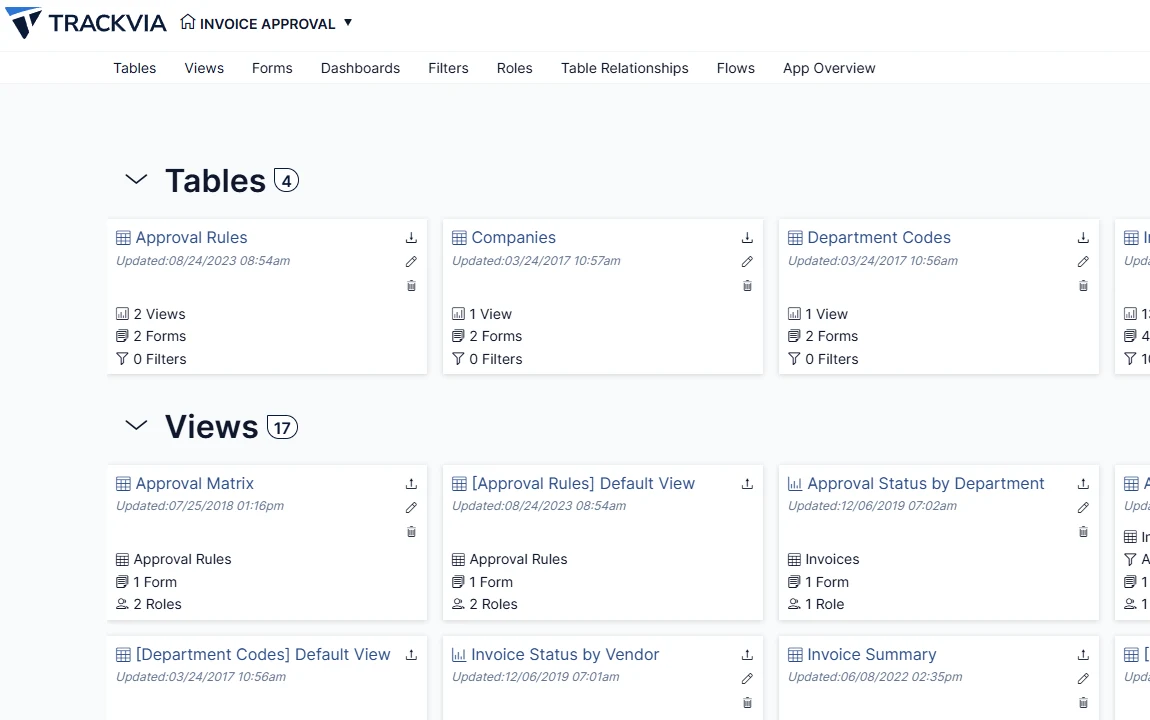Image resolution: width=1150 pixels, height=720 pixels.
Task: Click upload icon on Approval Matrix view
Action: [411, 484]
